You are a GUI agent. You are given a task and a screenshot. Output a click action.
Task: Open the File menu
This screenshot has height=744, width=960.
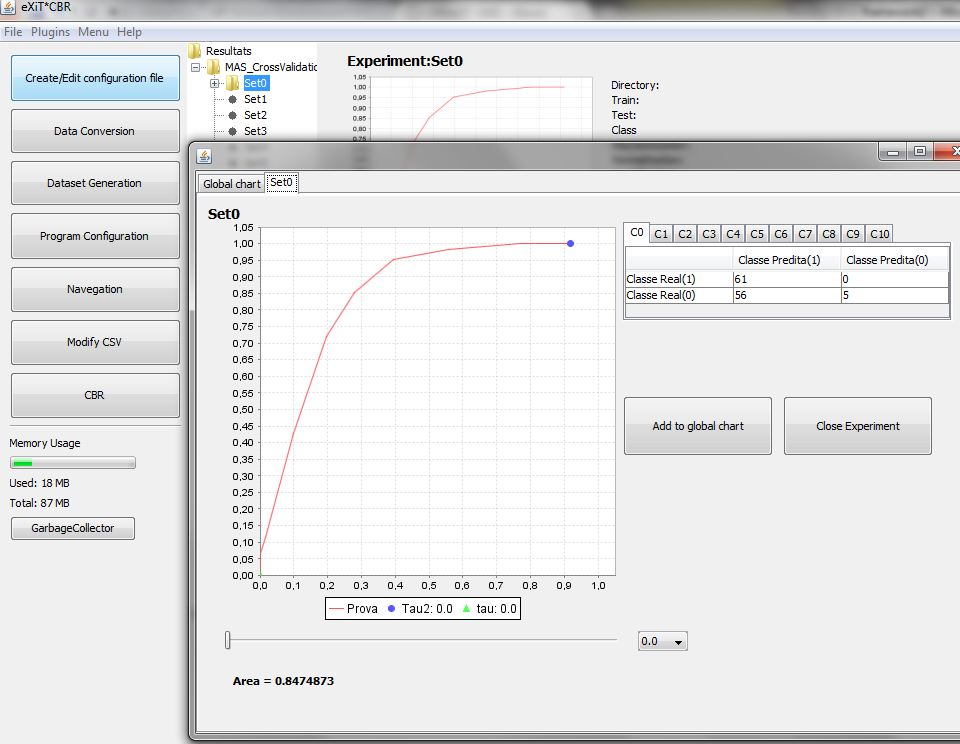[13, 32]
